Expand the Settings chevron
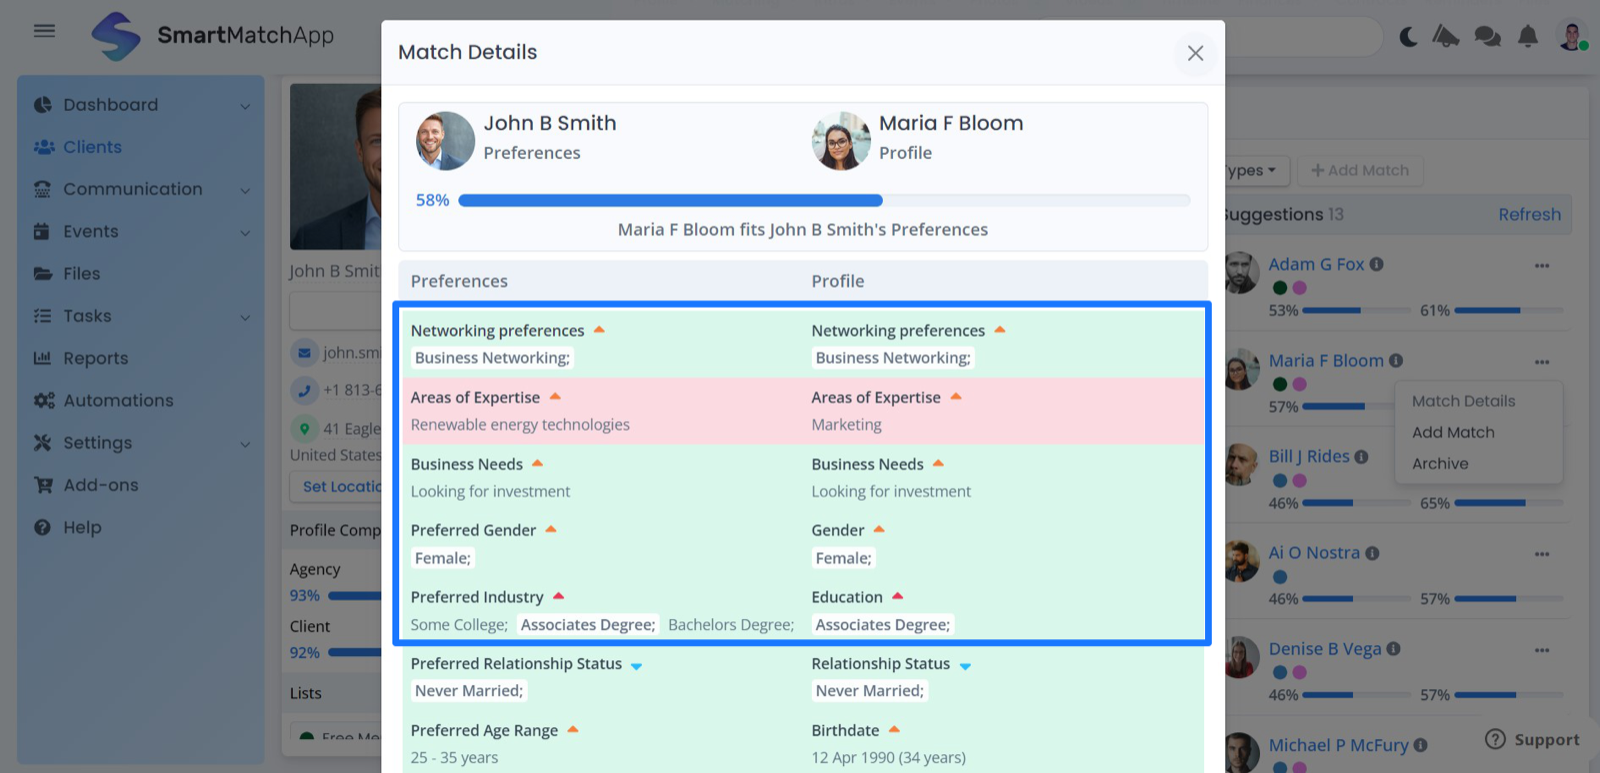Viewport: 1600px width, 773px height. [x=245, y=444]
